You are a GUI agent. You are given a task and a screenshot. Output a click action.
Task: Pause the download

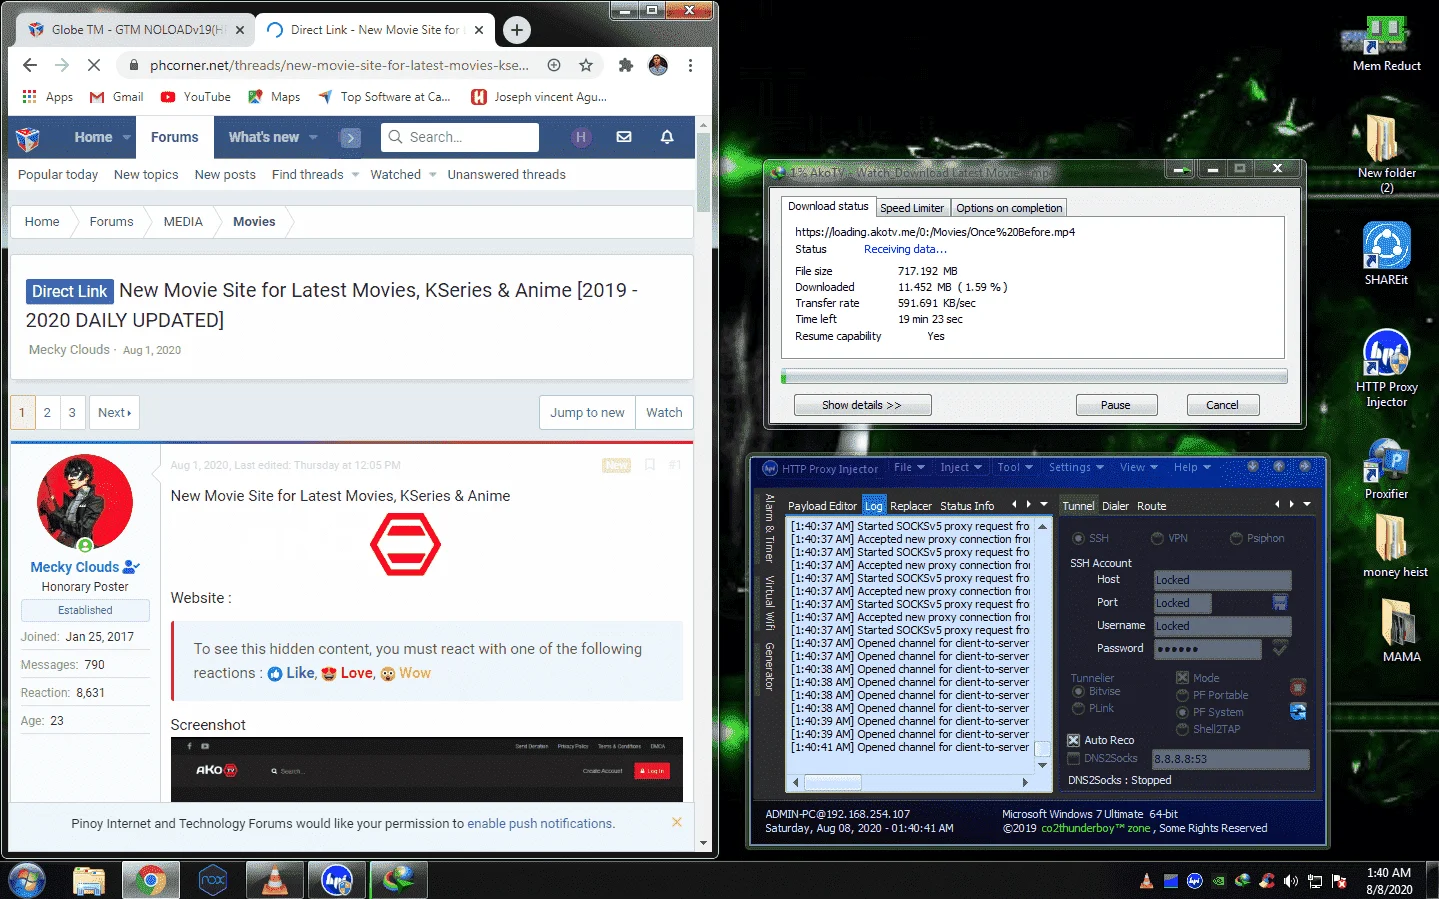click(x=1116, y=405)
